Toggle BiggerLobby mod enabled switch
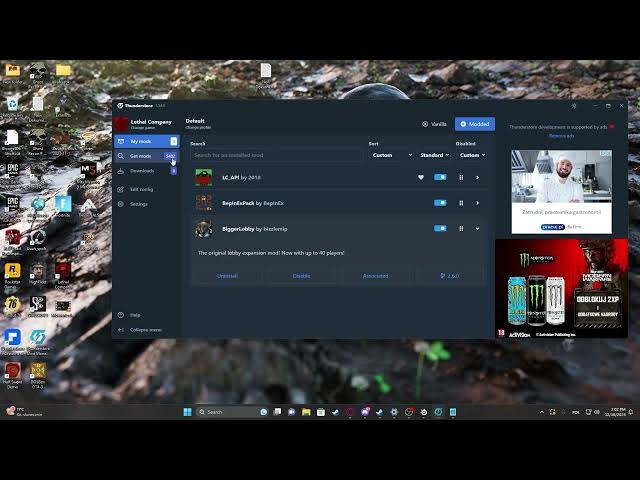 tap(440, 228)
